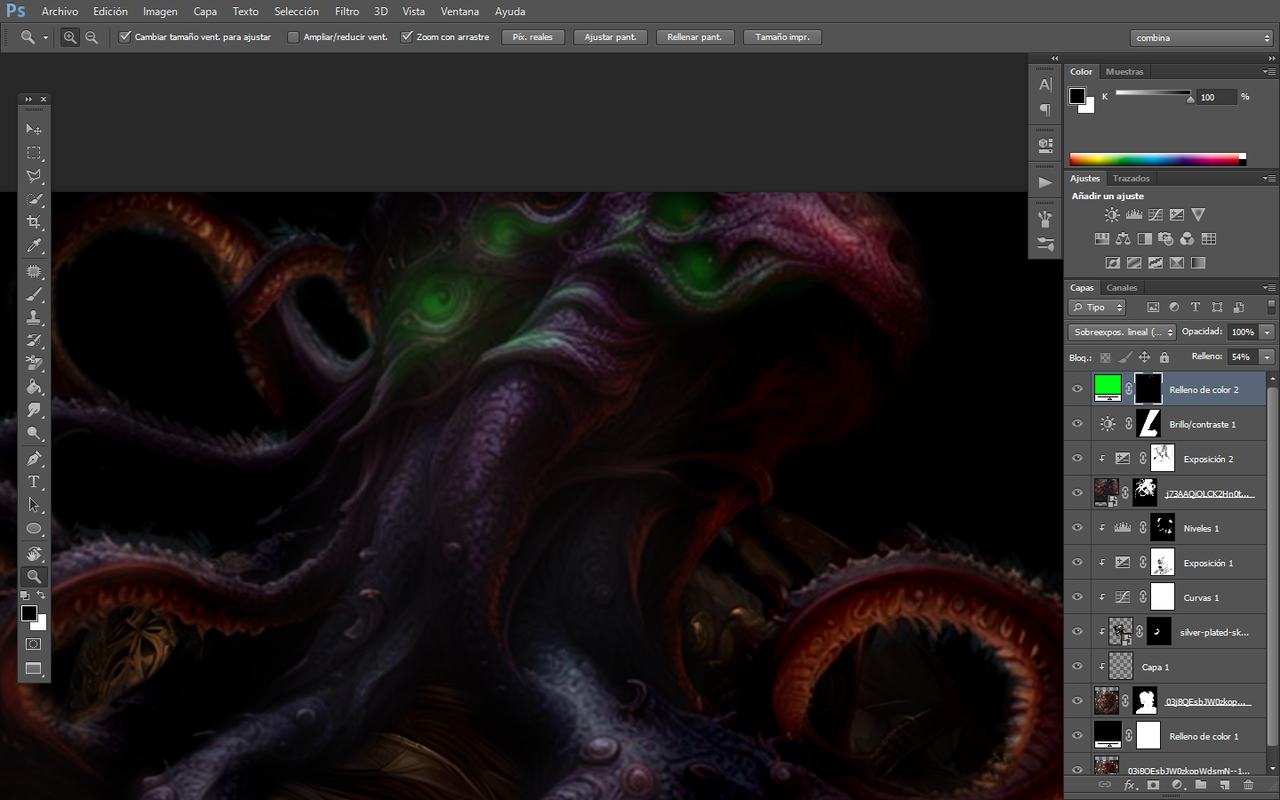Open the Opacidad slider dropdown arrow

pyautogui.click(x=1268, y=332)
